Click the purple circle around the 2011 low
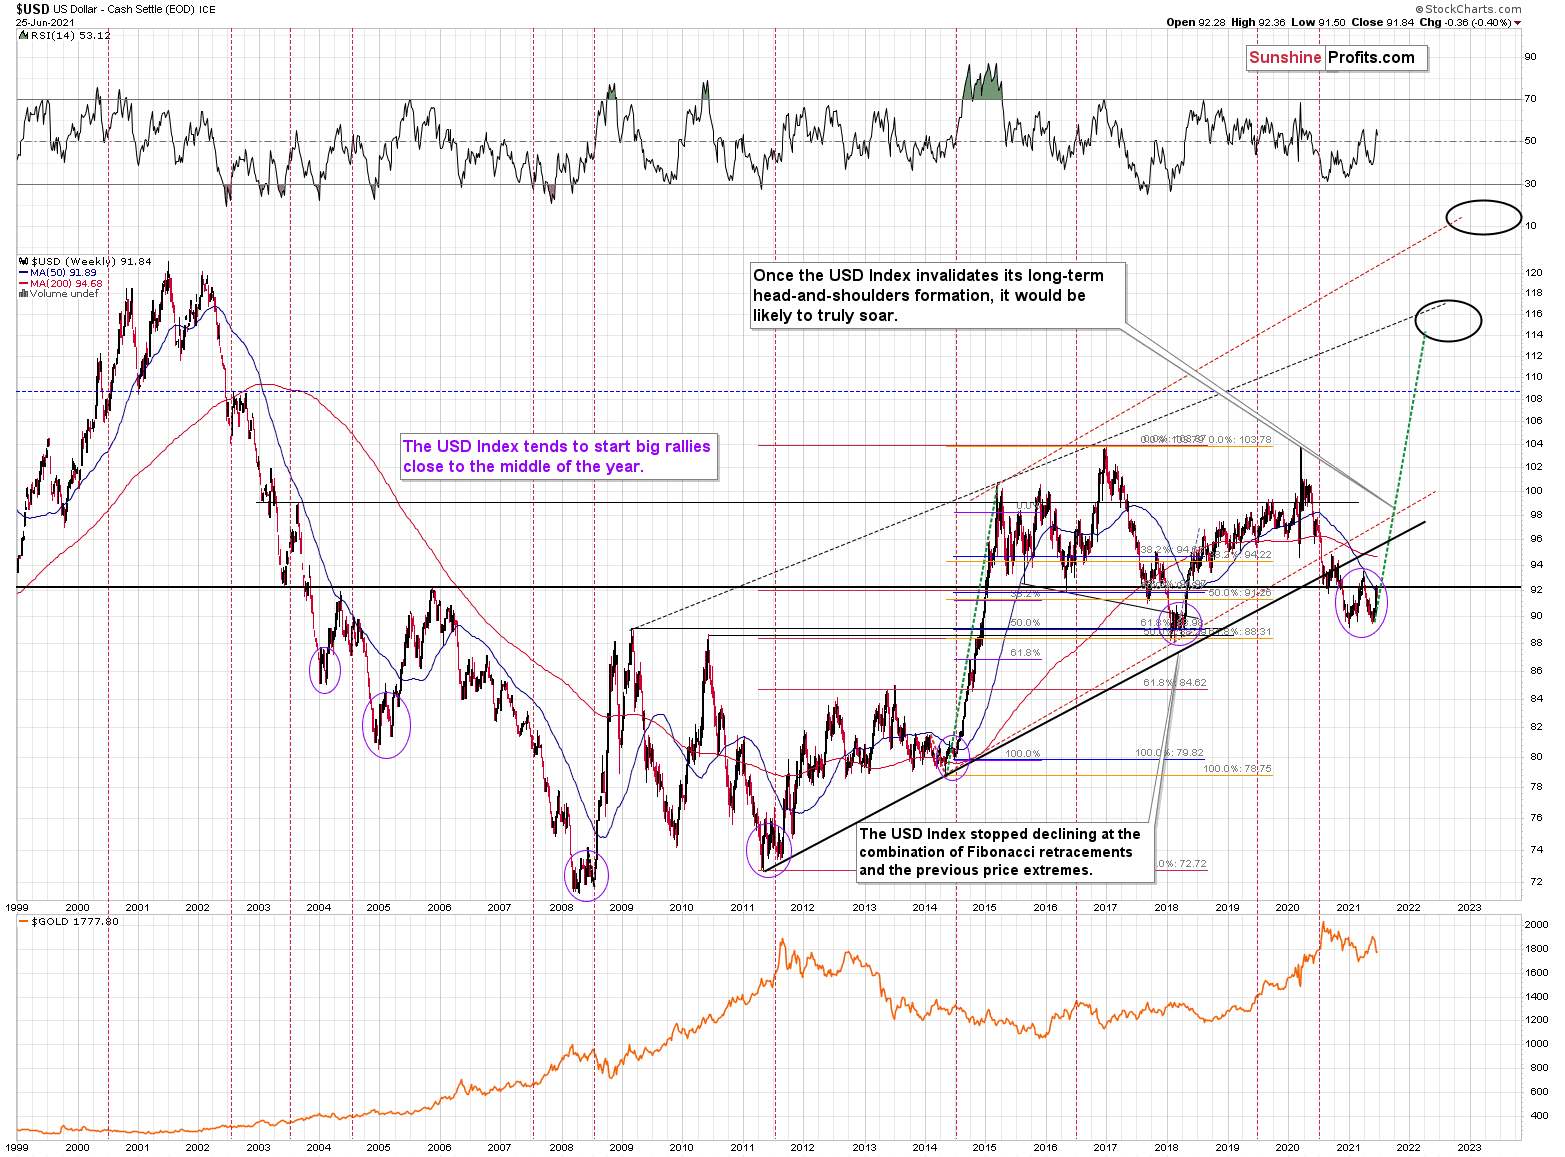The image size is (1565, 1157). pyautogui.click(x=769, y=848)
